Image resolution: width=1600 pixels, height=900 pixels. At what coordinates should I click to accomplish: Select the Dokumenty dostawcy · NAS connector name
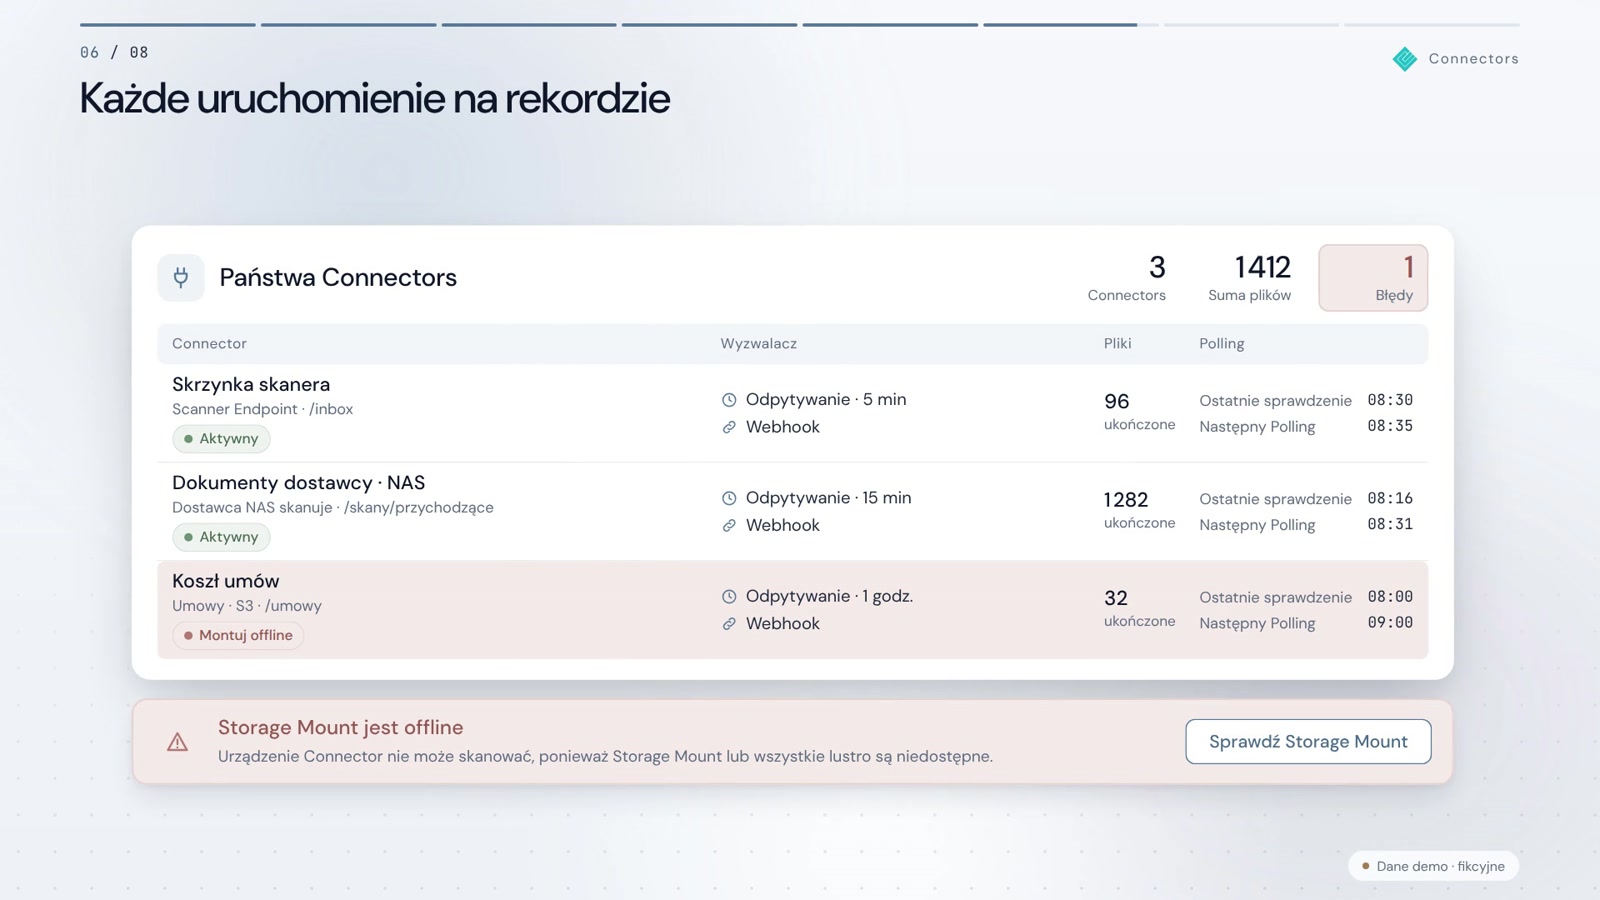298,483
